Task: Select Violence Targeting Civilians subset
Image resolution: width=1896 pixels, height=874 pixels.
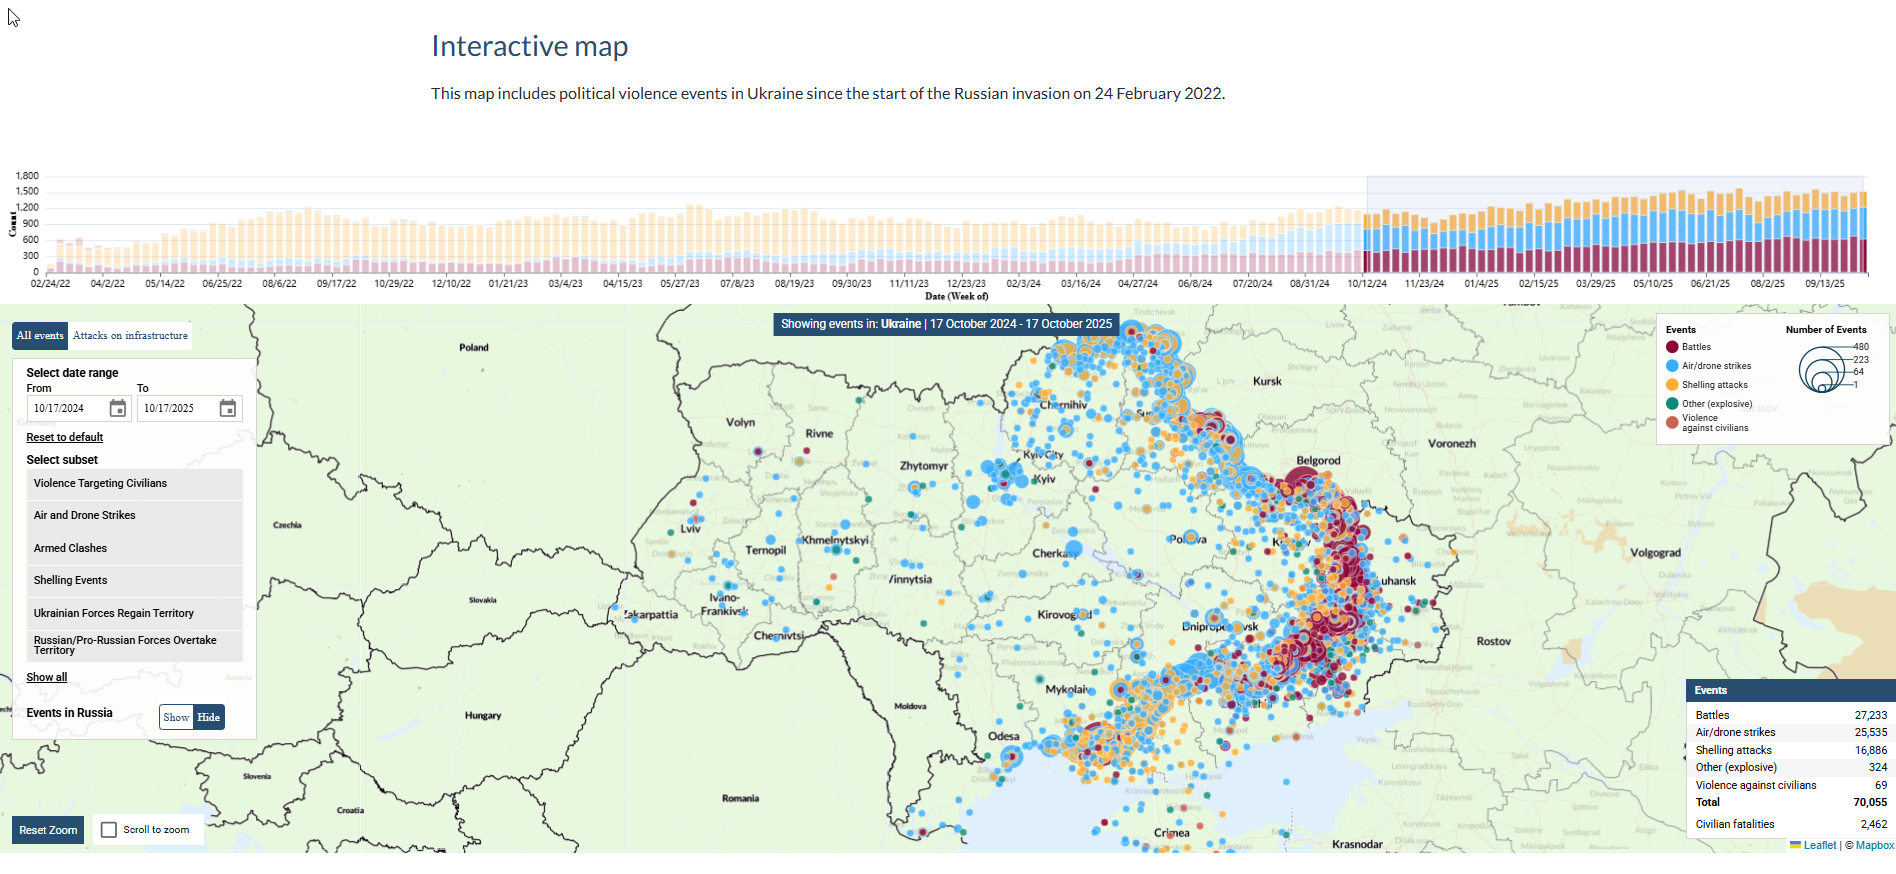Action: pyautogui.click(x=134, y=484)
